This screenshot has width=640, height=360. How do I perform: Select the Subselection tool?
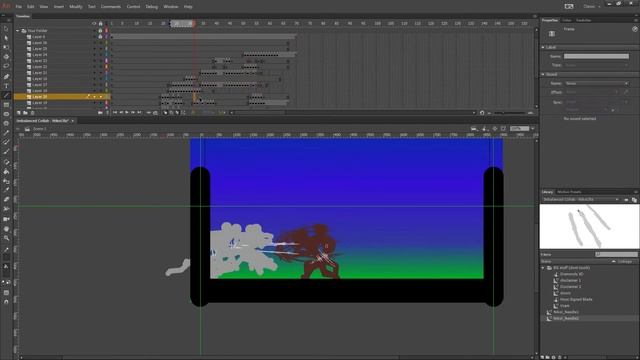pos(6,38)
